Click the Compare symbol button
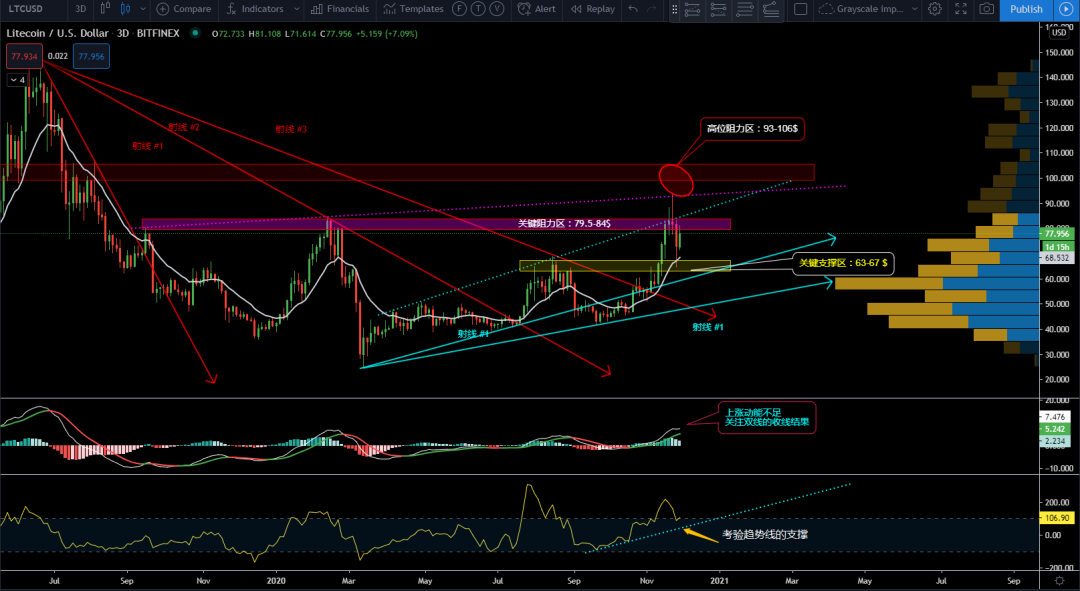Screen dimensions: 1080x591 (x=184, y=9)
